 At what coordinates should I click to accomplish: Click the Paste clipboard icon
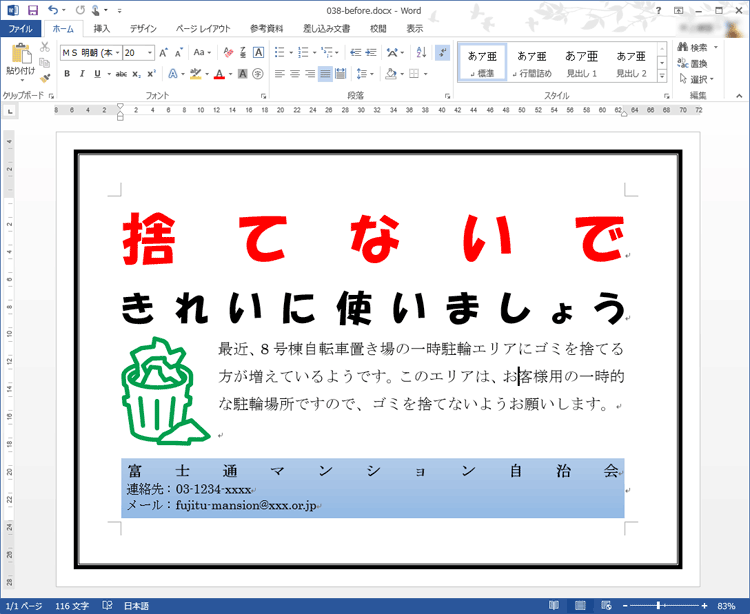click(21, 54)
